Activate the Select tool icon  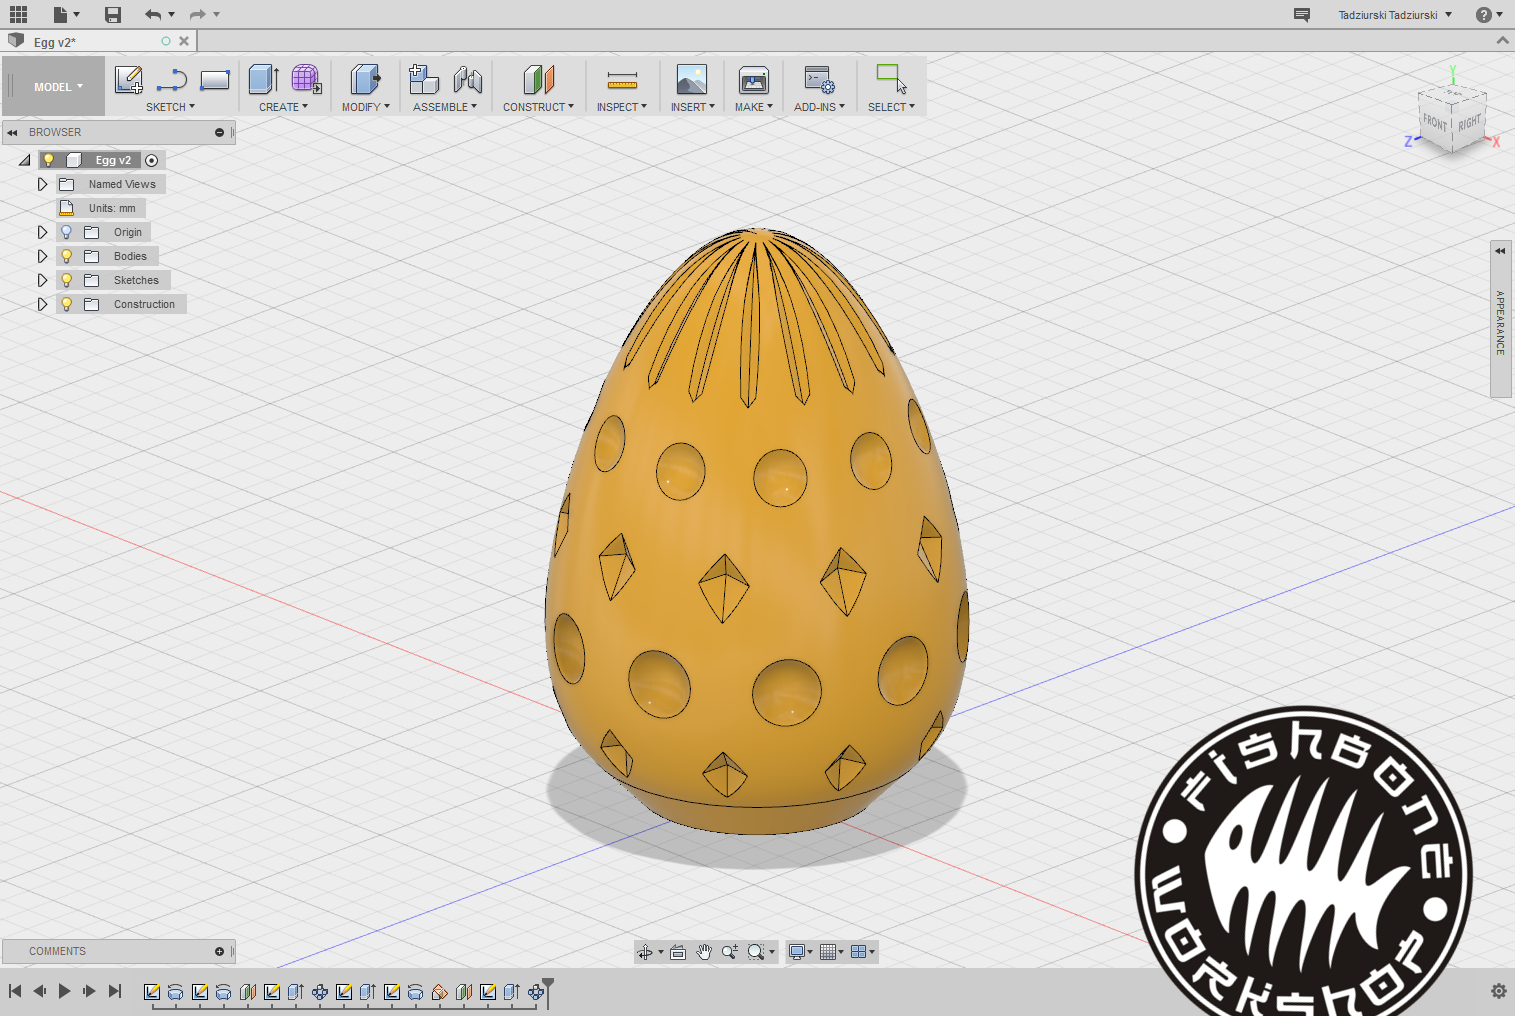(891, 80)
